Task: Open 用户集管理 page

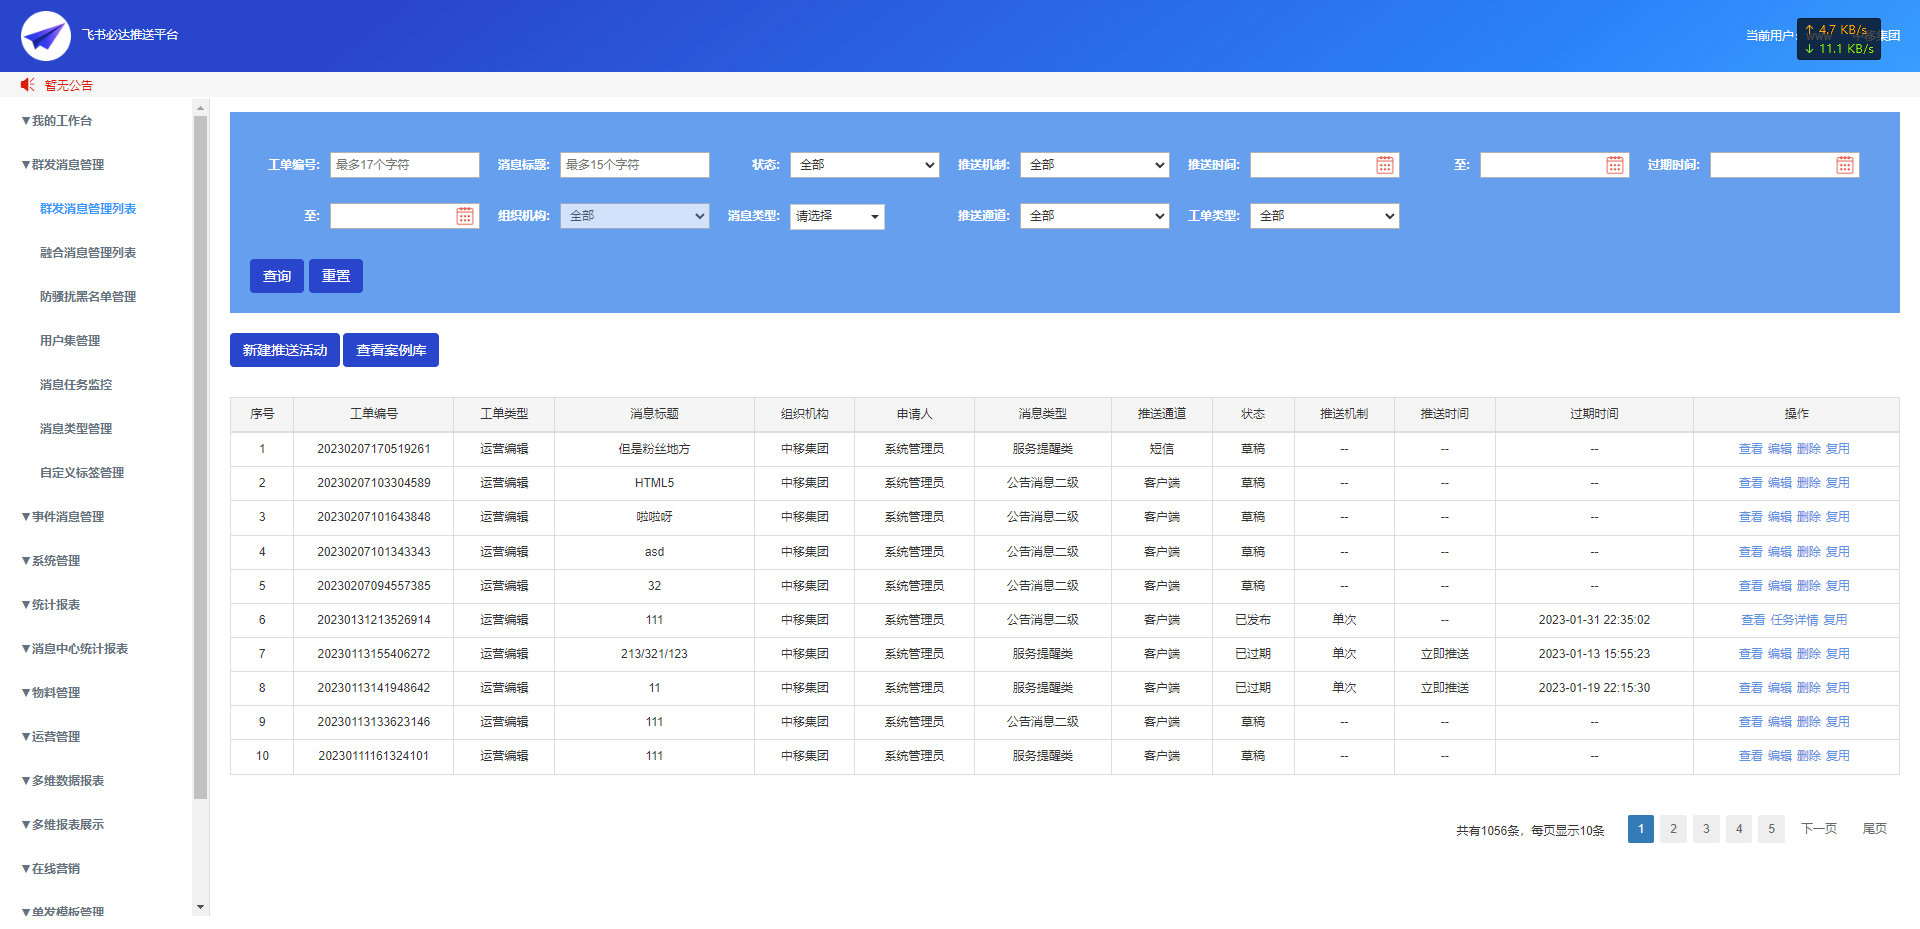Action: (x=70, y=341)
